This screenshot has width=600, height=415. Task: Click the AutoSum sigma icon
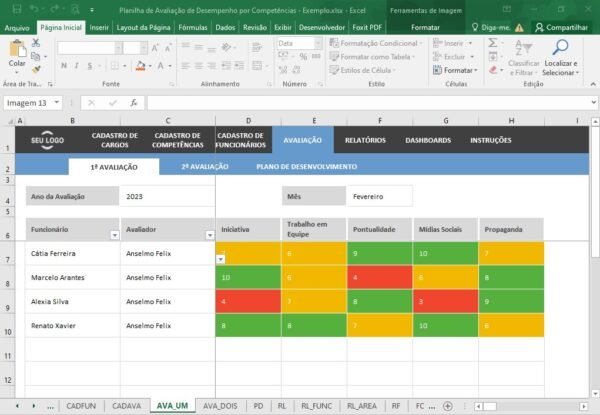(493, 42)
